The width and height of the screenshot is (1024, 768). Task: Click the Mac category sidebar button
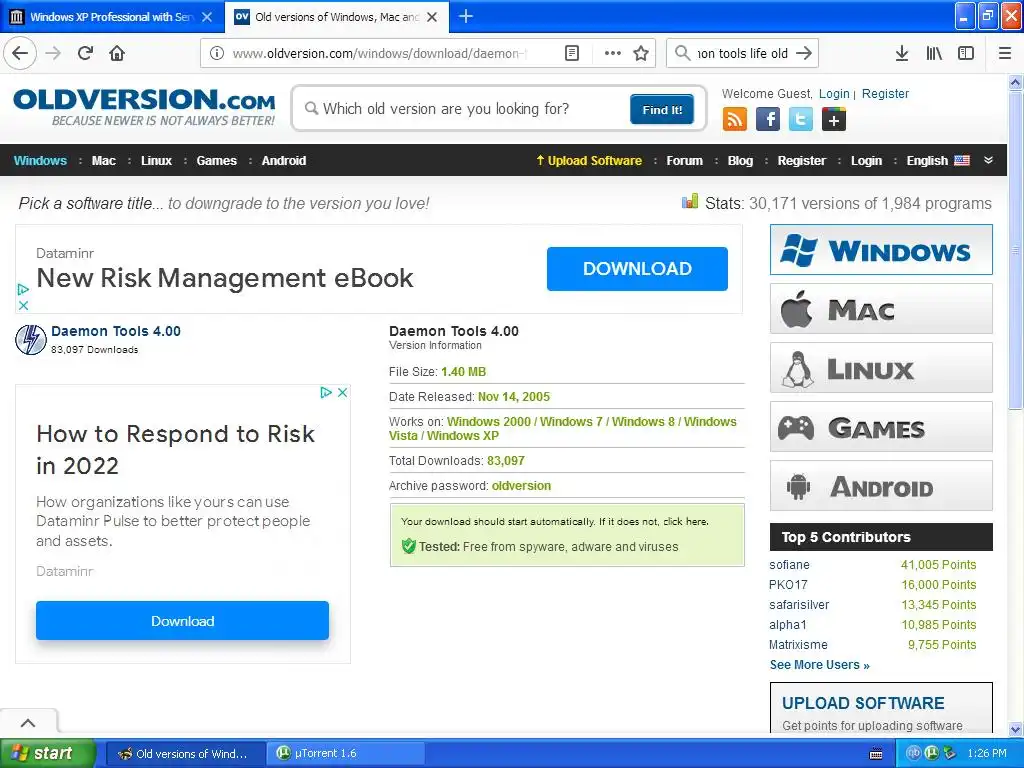[881, 309]
